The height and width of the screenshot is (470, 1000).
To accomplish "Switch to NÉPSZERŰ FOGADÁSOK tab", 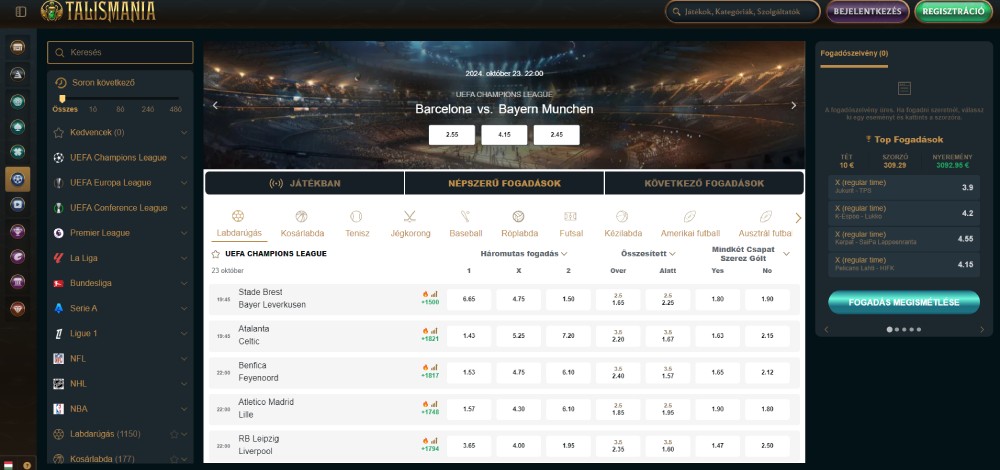I will [504, 183].
